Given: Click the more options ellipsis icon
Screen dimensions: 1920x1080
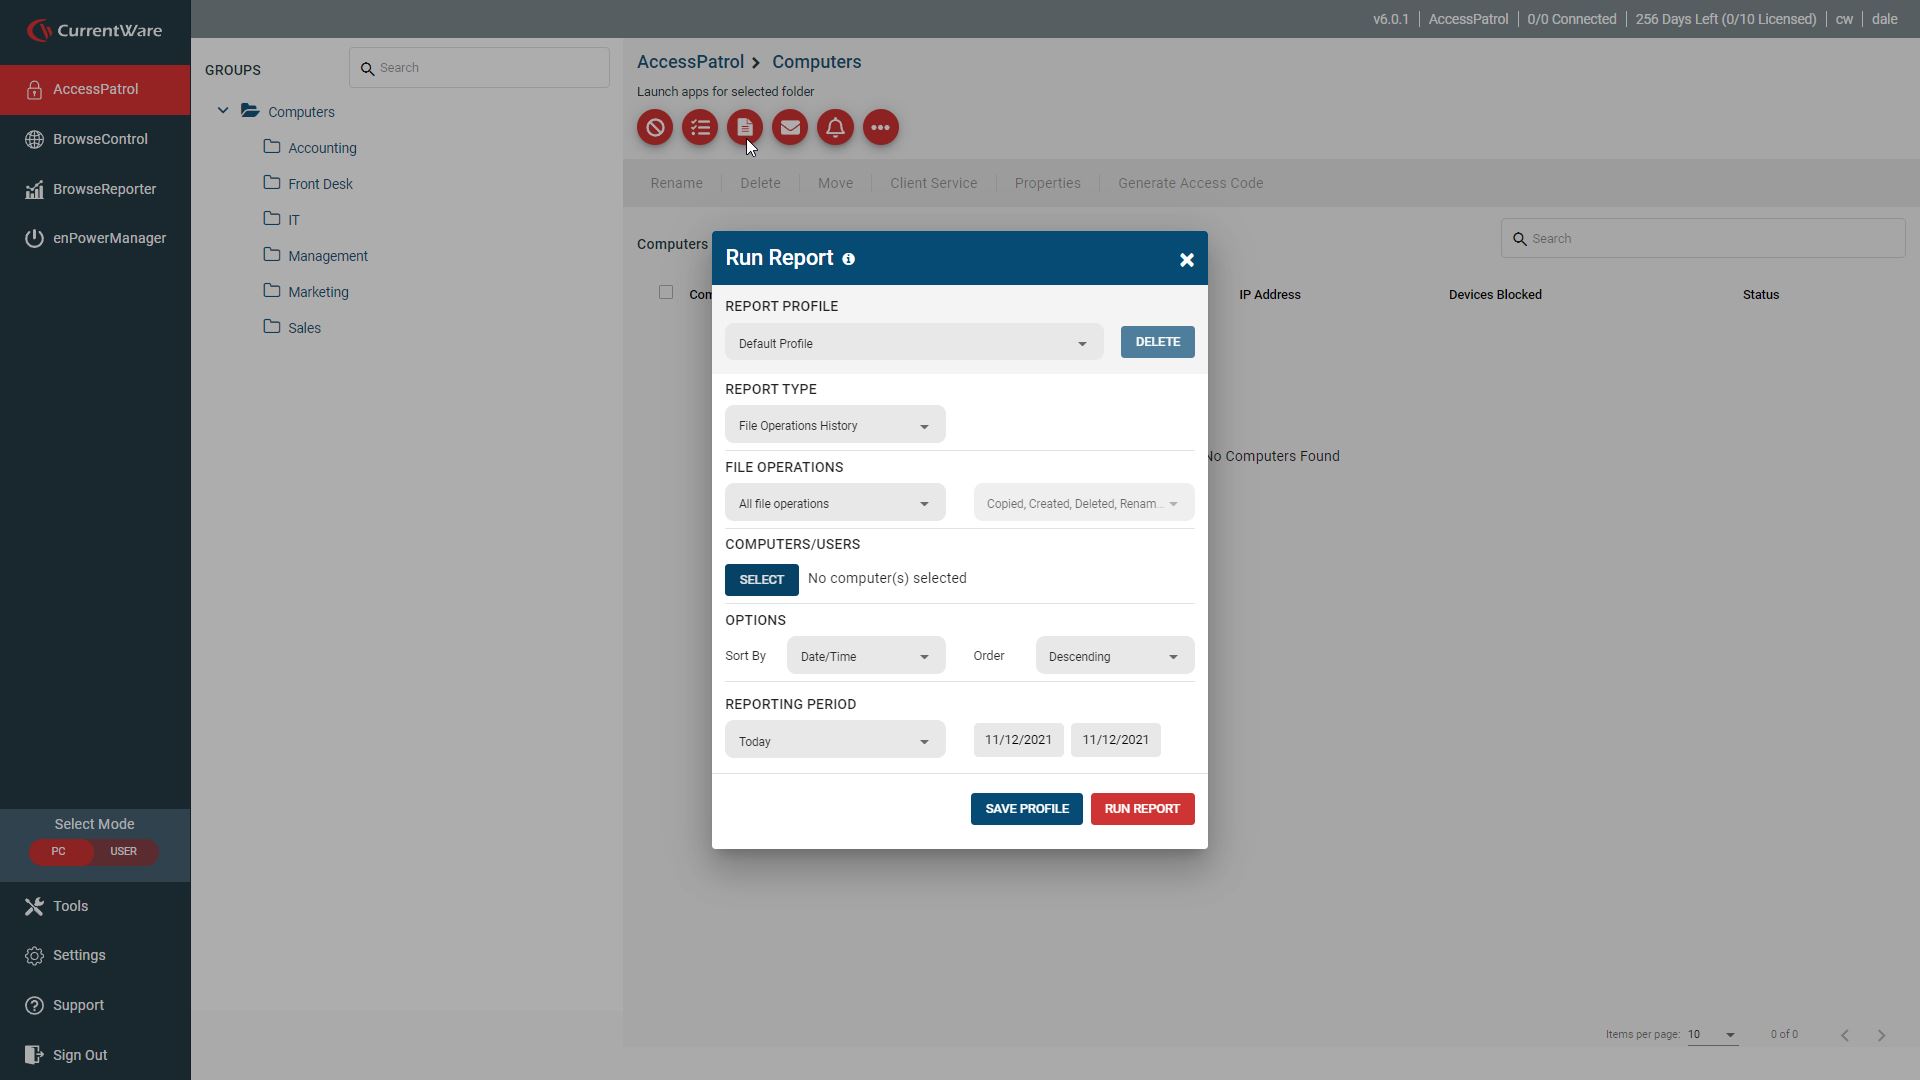Looking at the screenshot, I should (x=881, y=127).
